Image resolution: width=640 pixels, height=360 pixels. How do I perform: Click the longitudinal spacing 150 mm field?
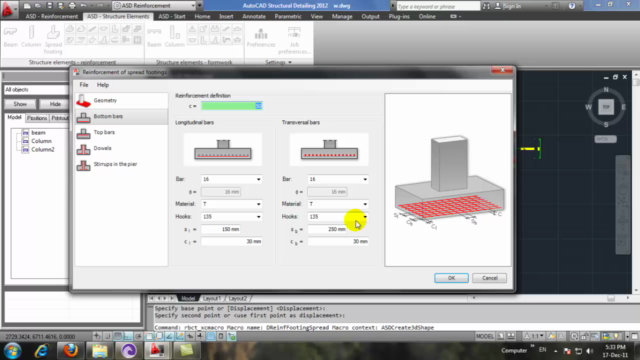[220, 229]
